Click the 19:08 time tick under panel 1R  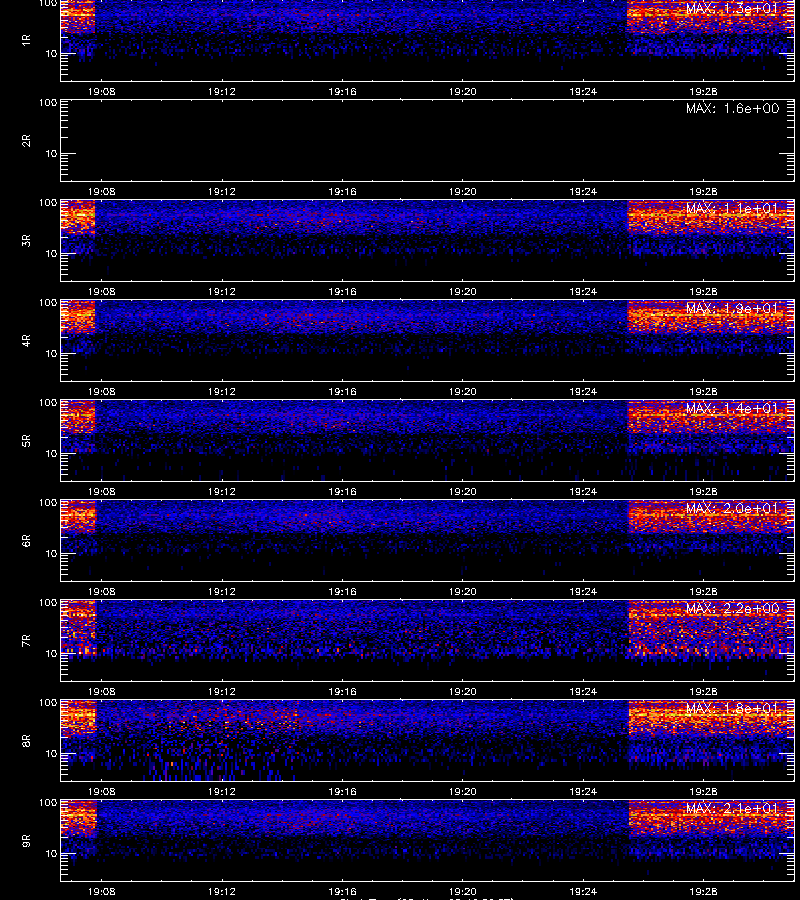coord(102,92)
